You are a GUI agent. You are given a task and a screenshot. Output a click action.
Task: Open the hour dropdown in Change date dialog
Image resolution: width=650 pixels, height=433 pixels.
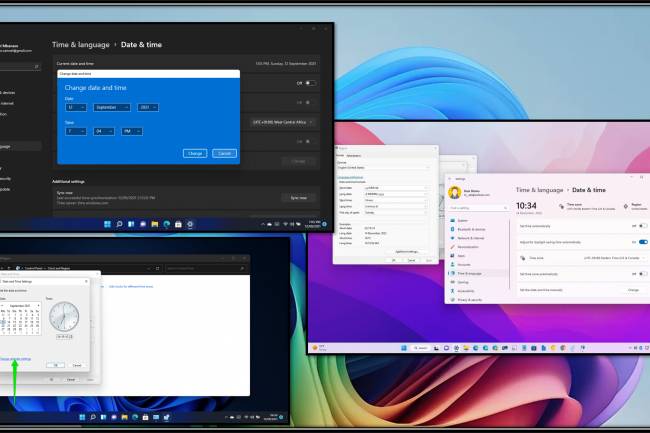pos(76,131)
